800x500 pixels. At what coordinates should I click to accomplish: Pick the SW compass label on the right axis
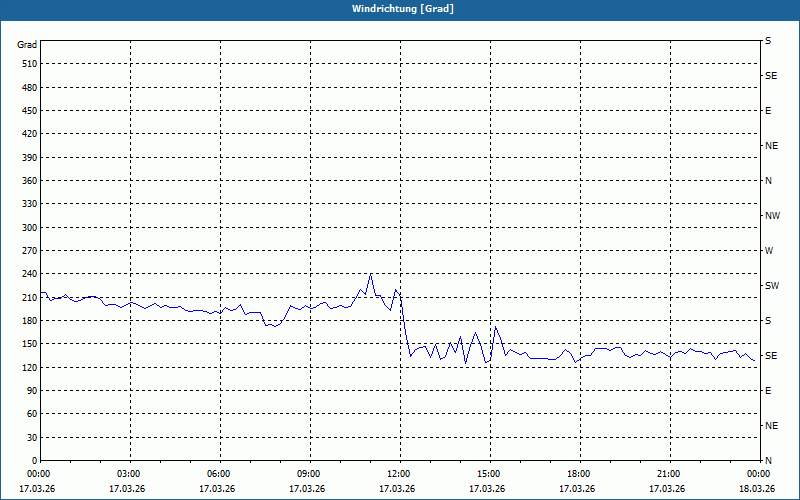pos(771,286)
